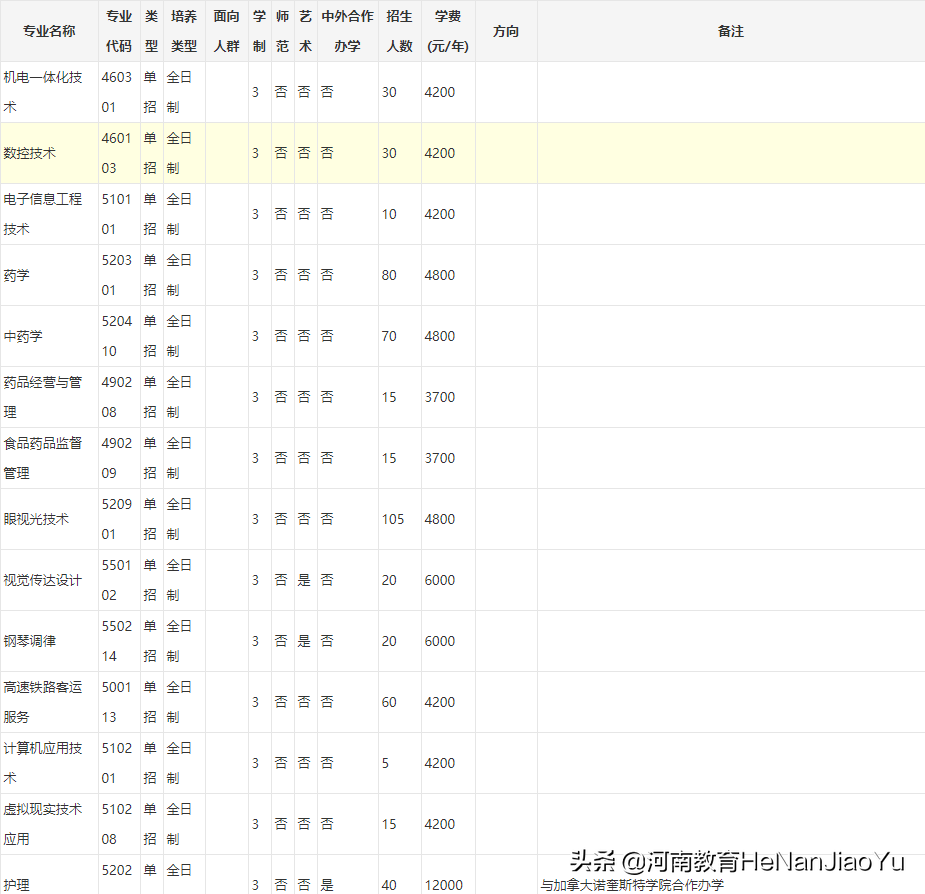
Task: Select the 机电一体化技术 major name cell
Action: coord(43,92)
